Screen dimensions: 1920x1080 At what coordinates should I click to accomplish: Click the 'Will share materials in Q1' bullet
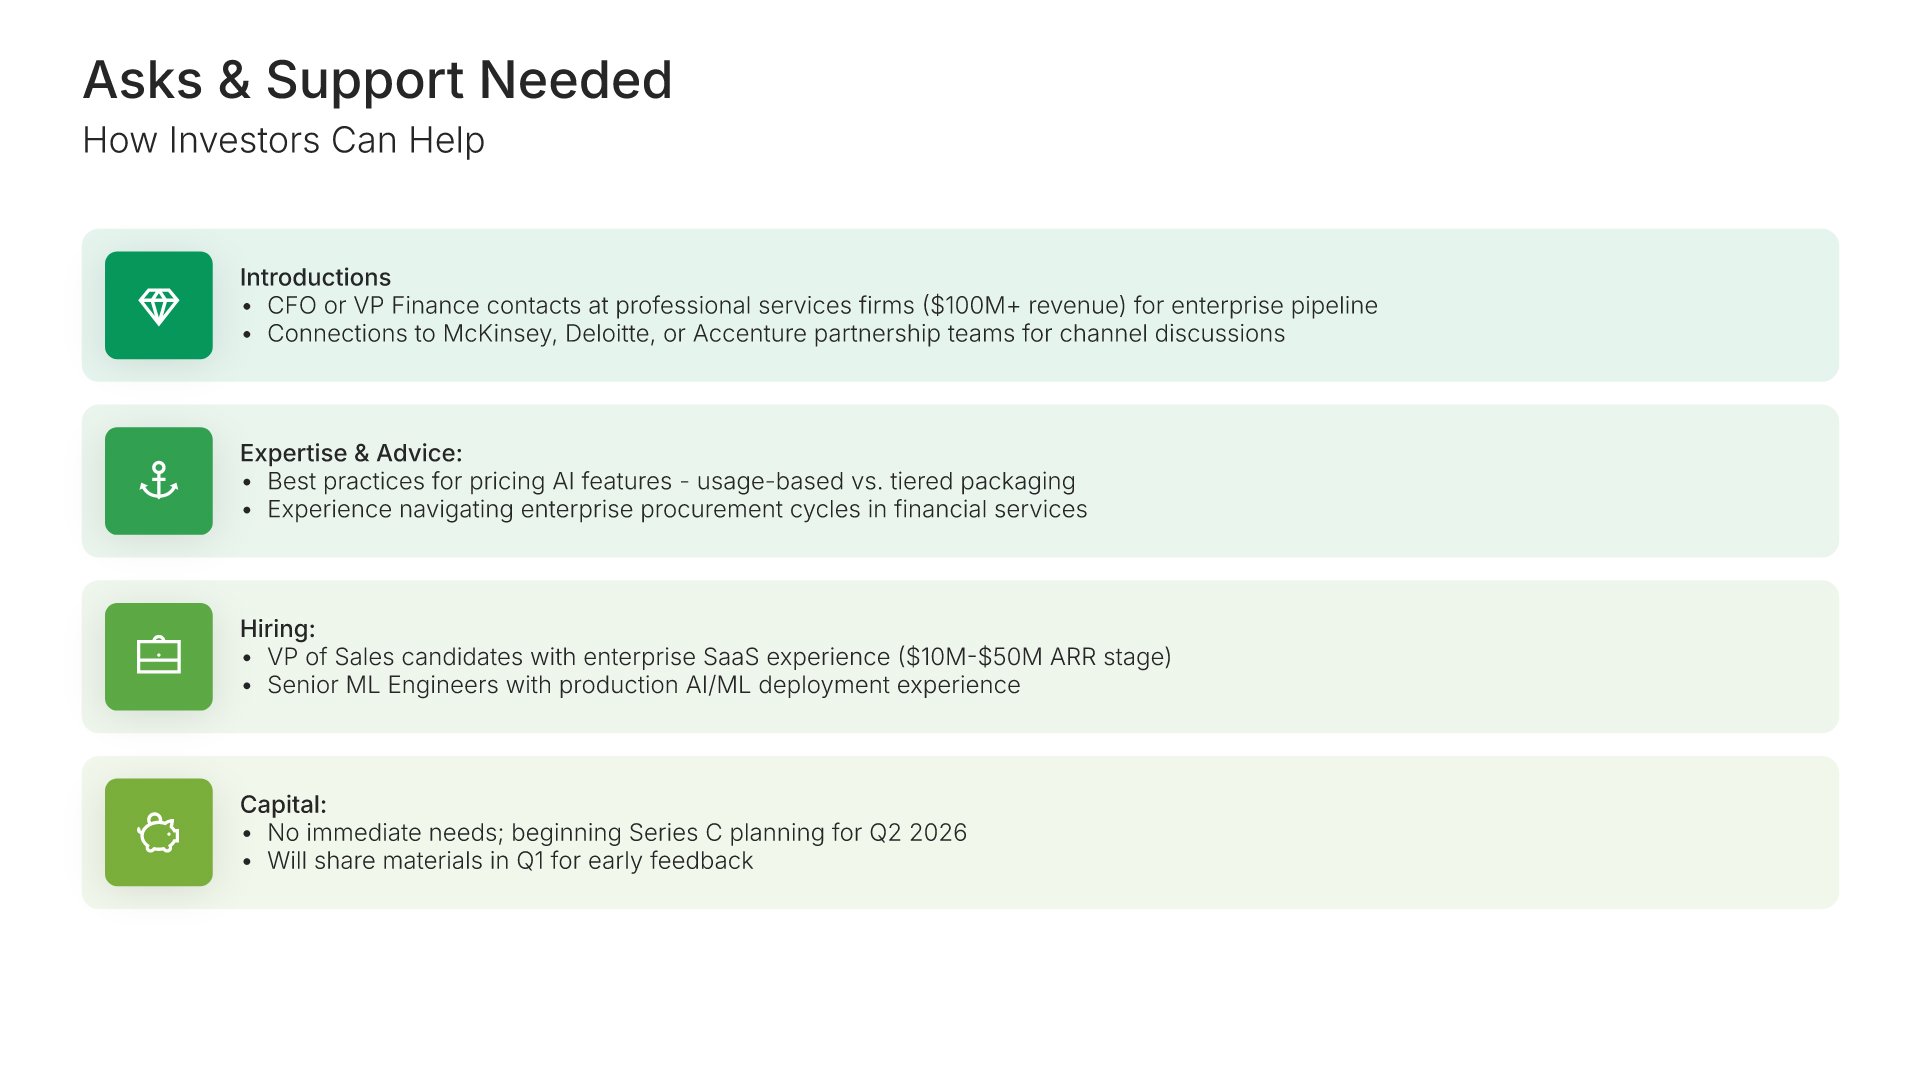[510, 861]
